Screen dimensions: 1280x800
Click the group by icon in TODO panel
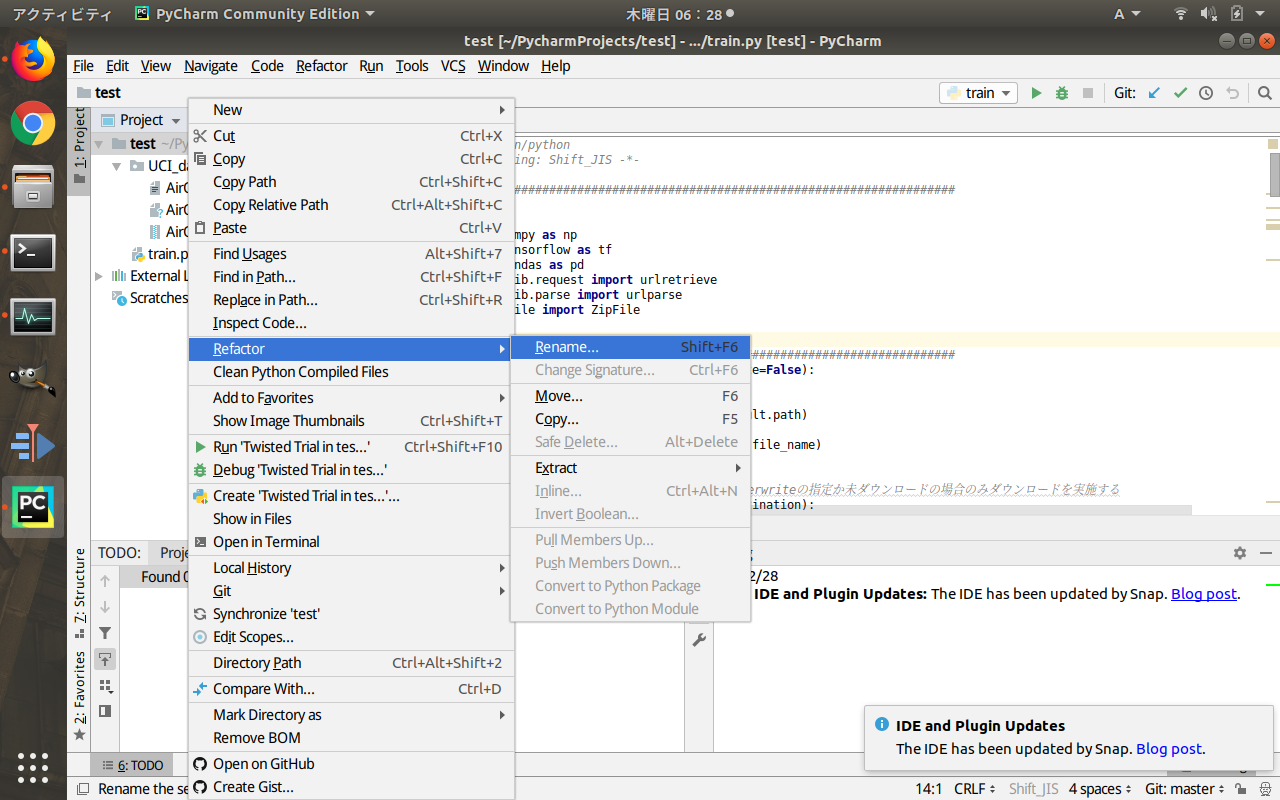coord(105,685)
